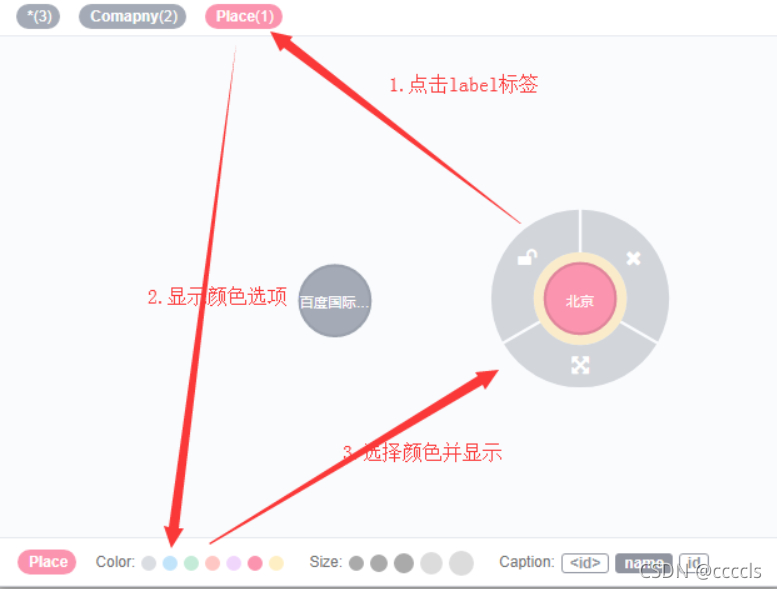Open the Place(1) label tag

[x=244, y=16]
